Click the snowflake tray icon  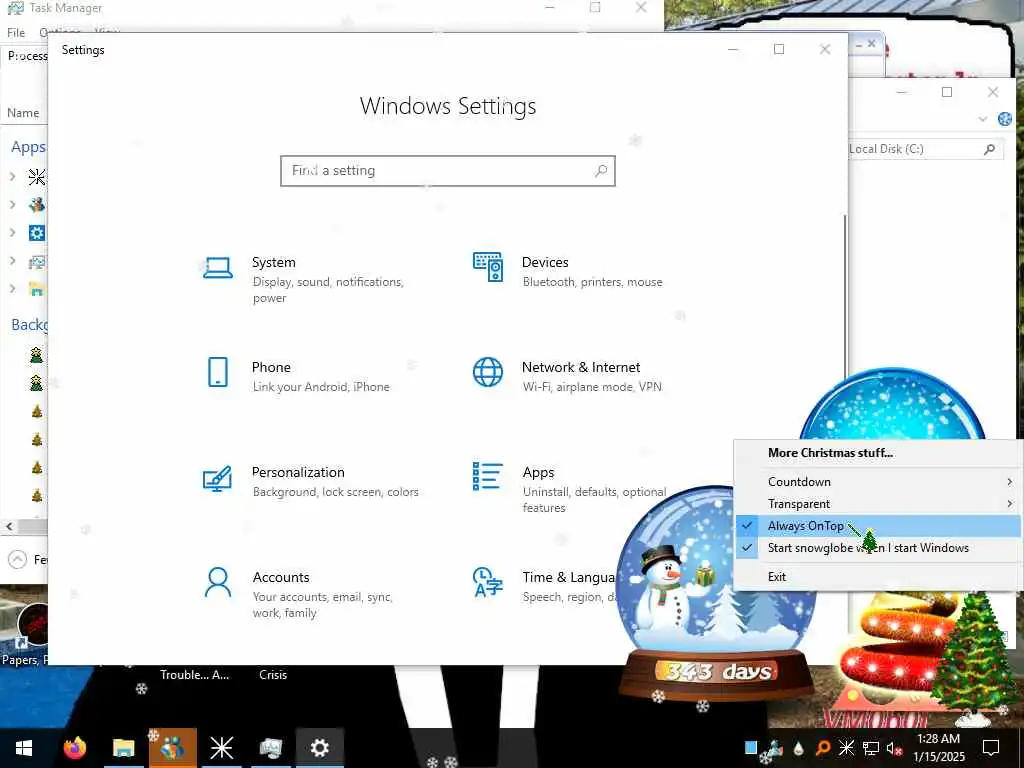846,748
